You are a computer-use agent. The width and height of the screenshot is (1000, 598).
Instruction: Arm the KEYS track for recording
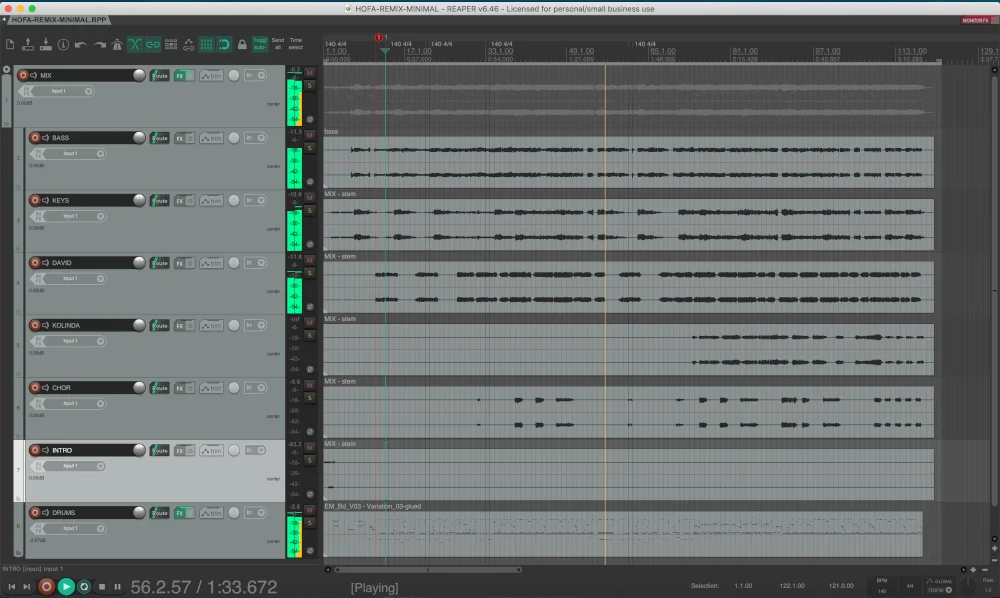click(35, 200)
